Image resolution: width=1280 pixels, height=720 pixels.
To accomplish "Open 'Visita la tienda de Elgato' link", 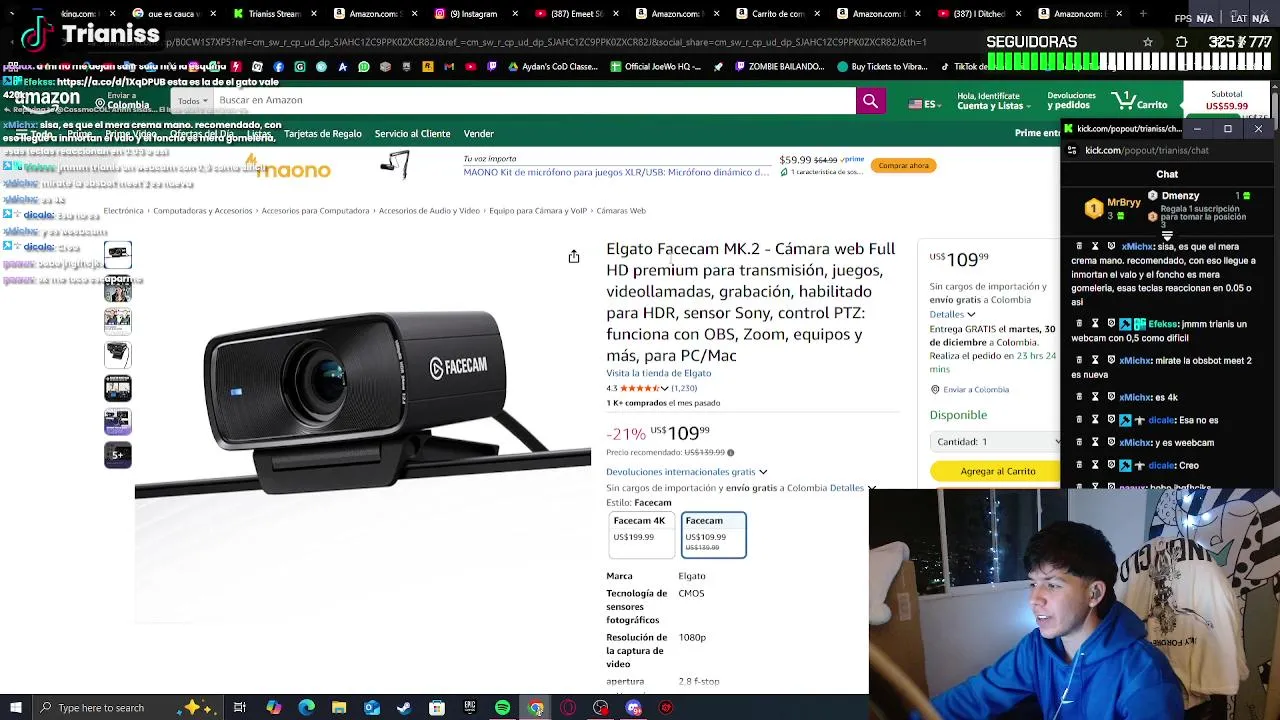I will [x=658, y=373].
